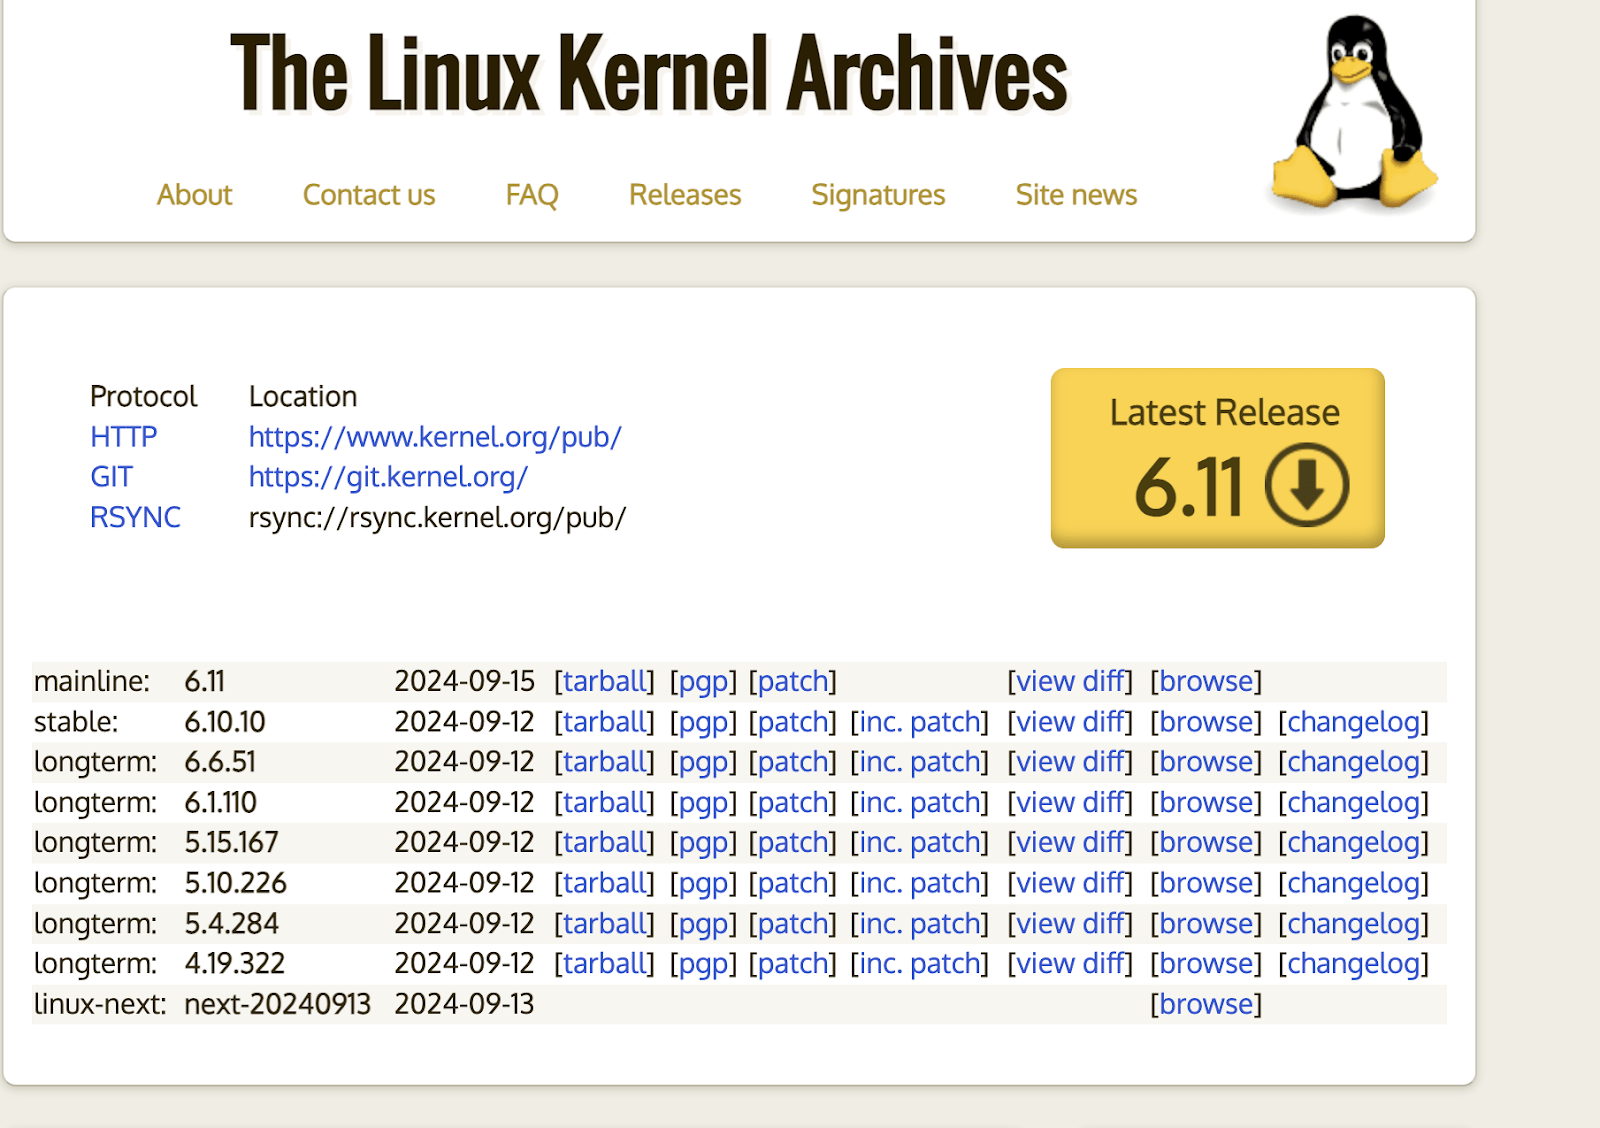This screenshot has height=1128, width=1600.
Task: Open the changelog for 6.6.51
Action: 1353,761
